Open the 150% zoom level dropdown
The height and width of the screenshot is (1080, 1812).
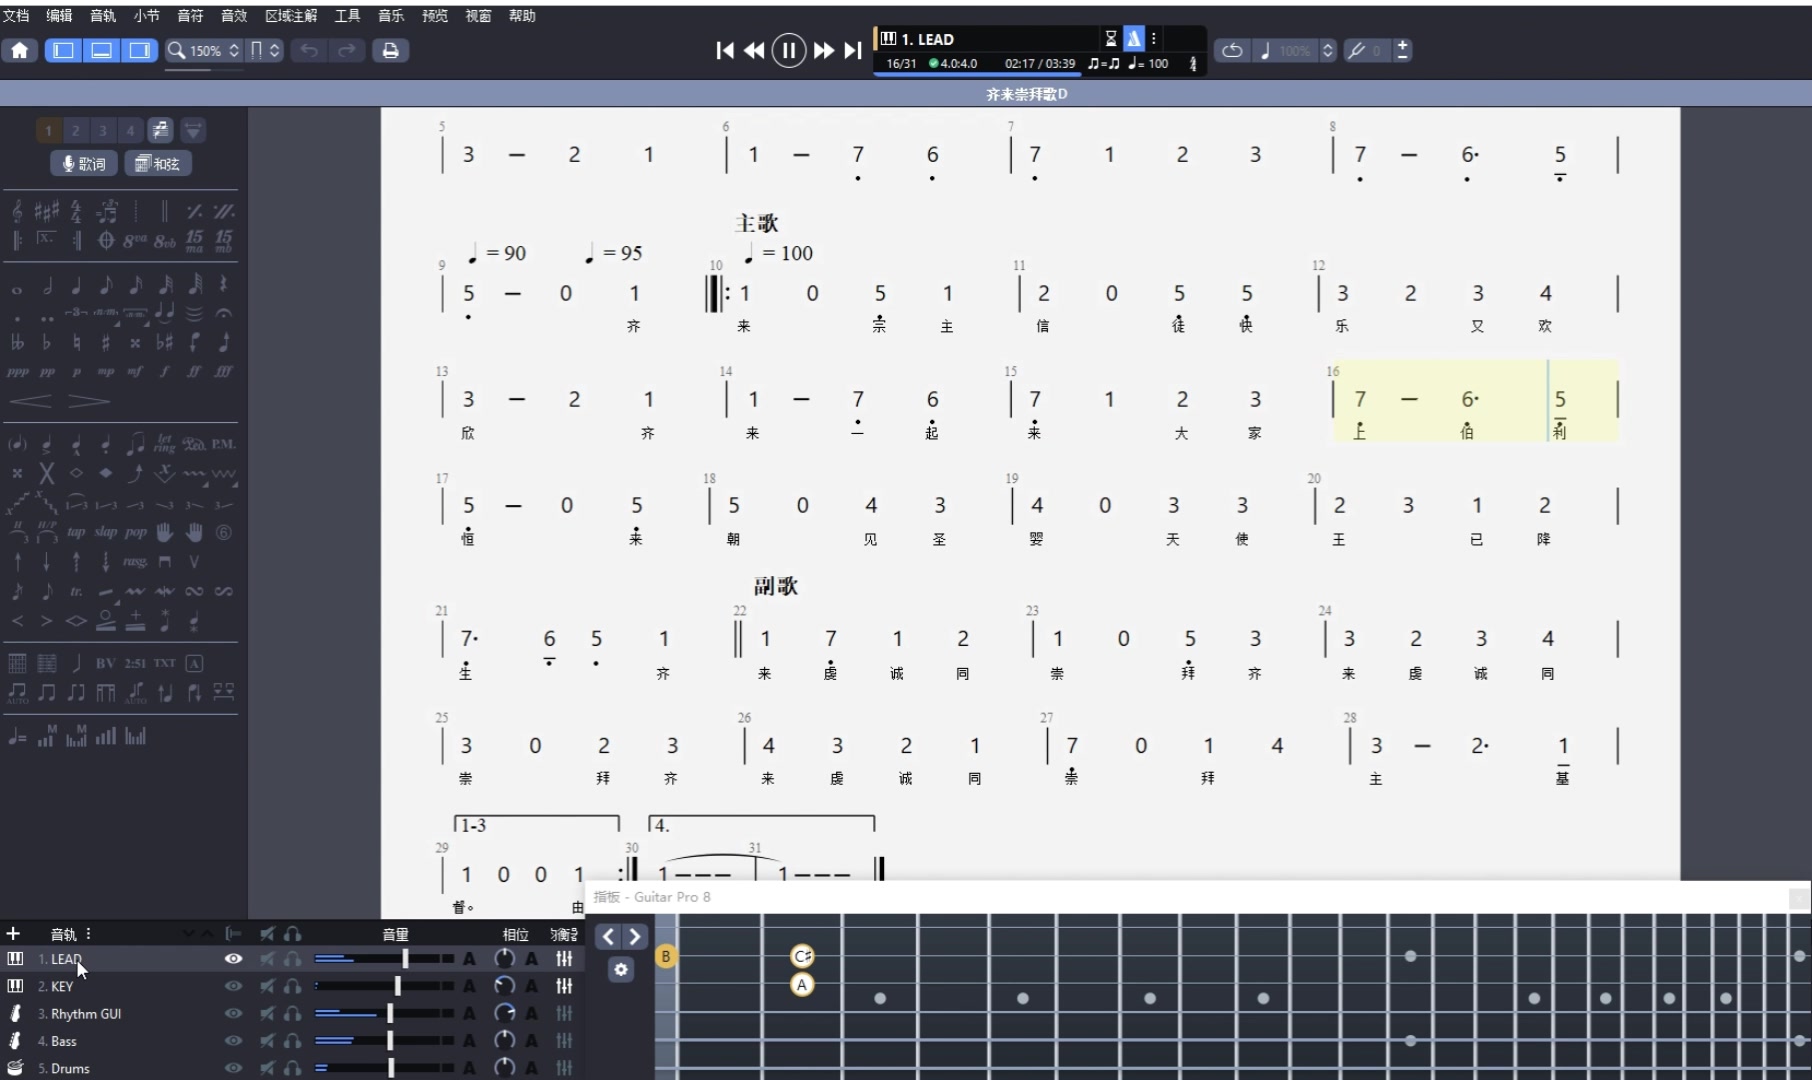(x=204, y=50)
